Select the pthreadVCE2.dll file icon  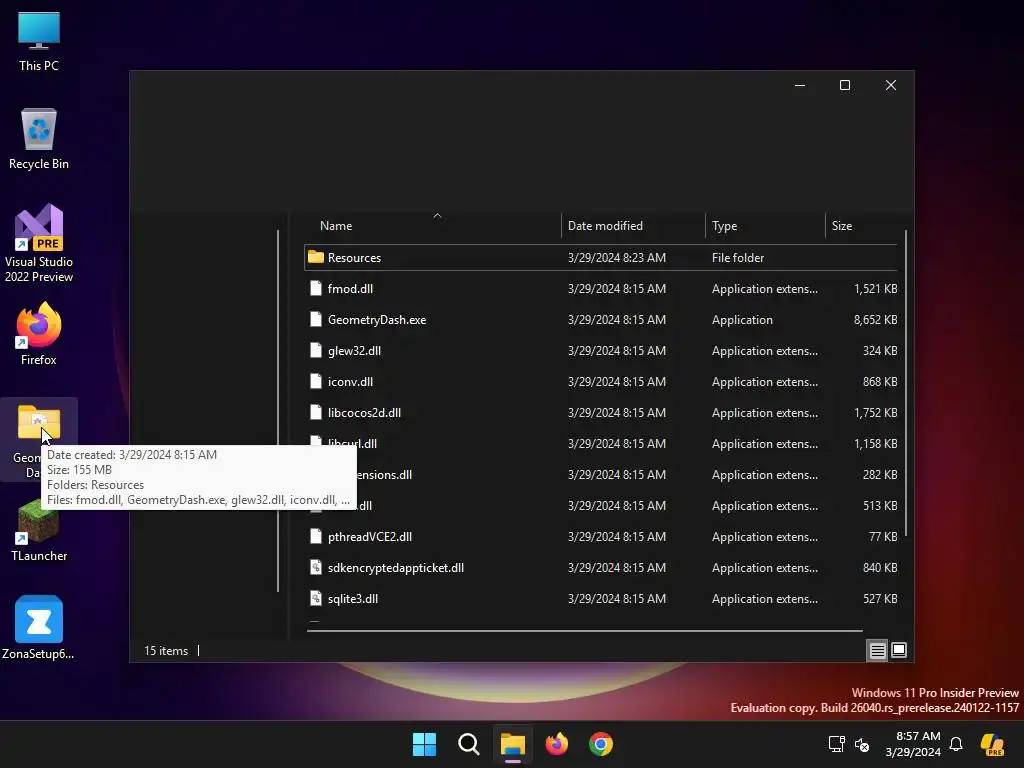click(x=316, y=536)
